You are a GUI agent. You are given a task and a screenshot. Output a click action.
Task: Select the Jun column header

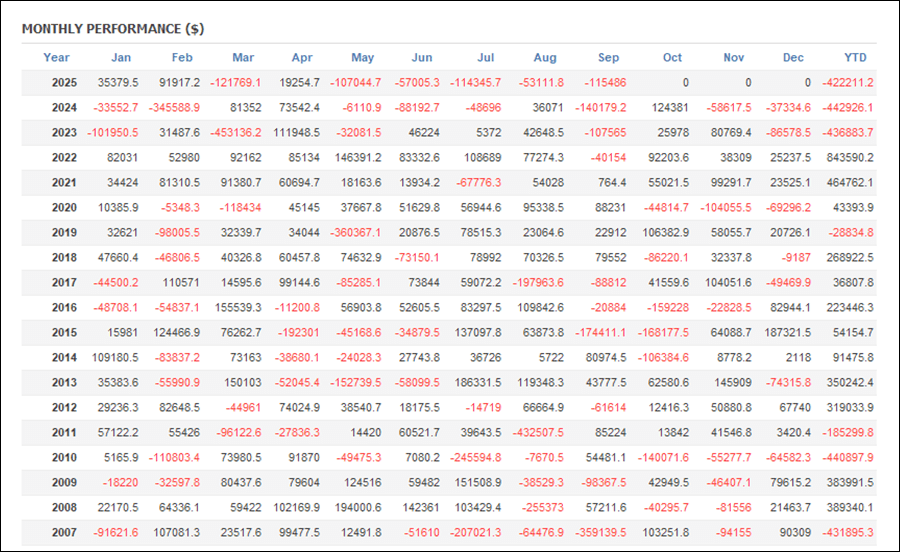coord(422,58)
